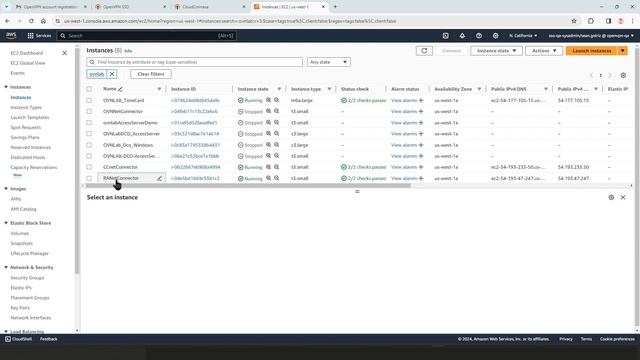Switch to the CloudConnexa browser tab
Screen dimensions: 640x360
point(210,7)
